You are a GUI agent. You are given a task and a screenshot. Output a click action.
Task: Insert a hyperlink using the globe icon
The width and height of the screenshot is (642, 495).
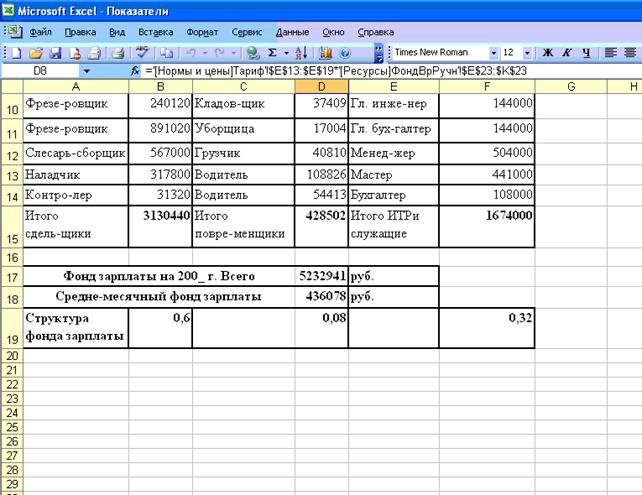coord(253,53)
